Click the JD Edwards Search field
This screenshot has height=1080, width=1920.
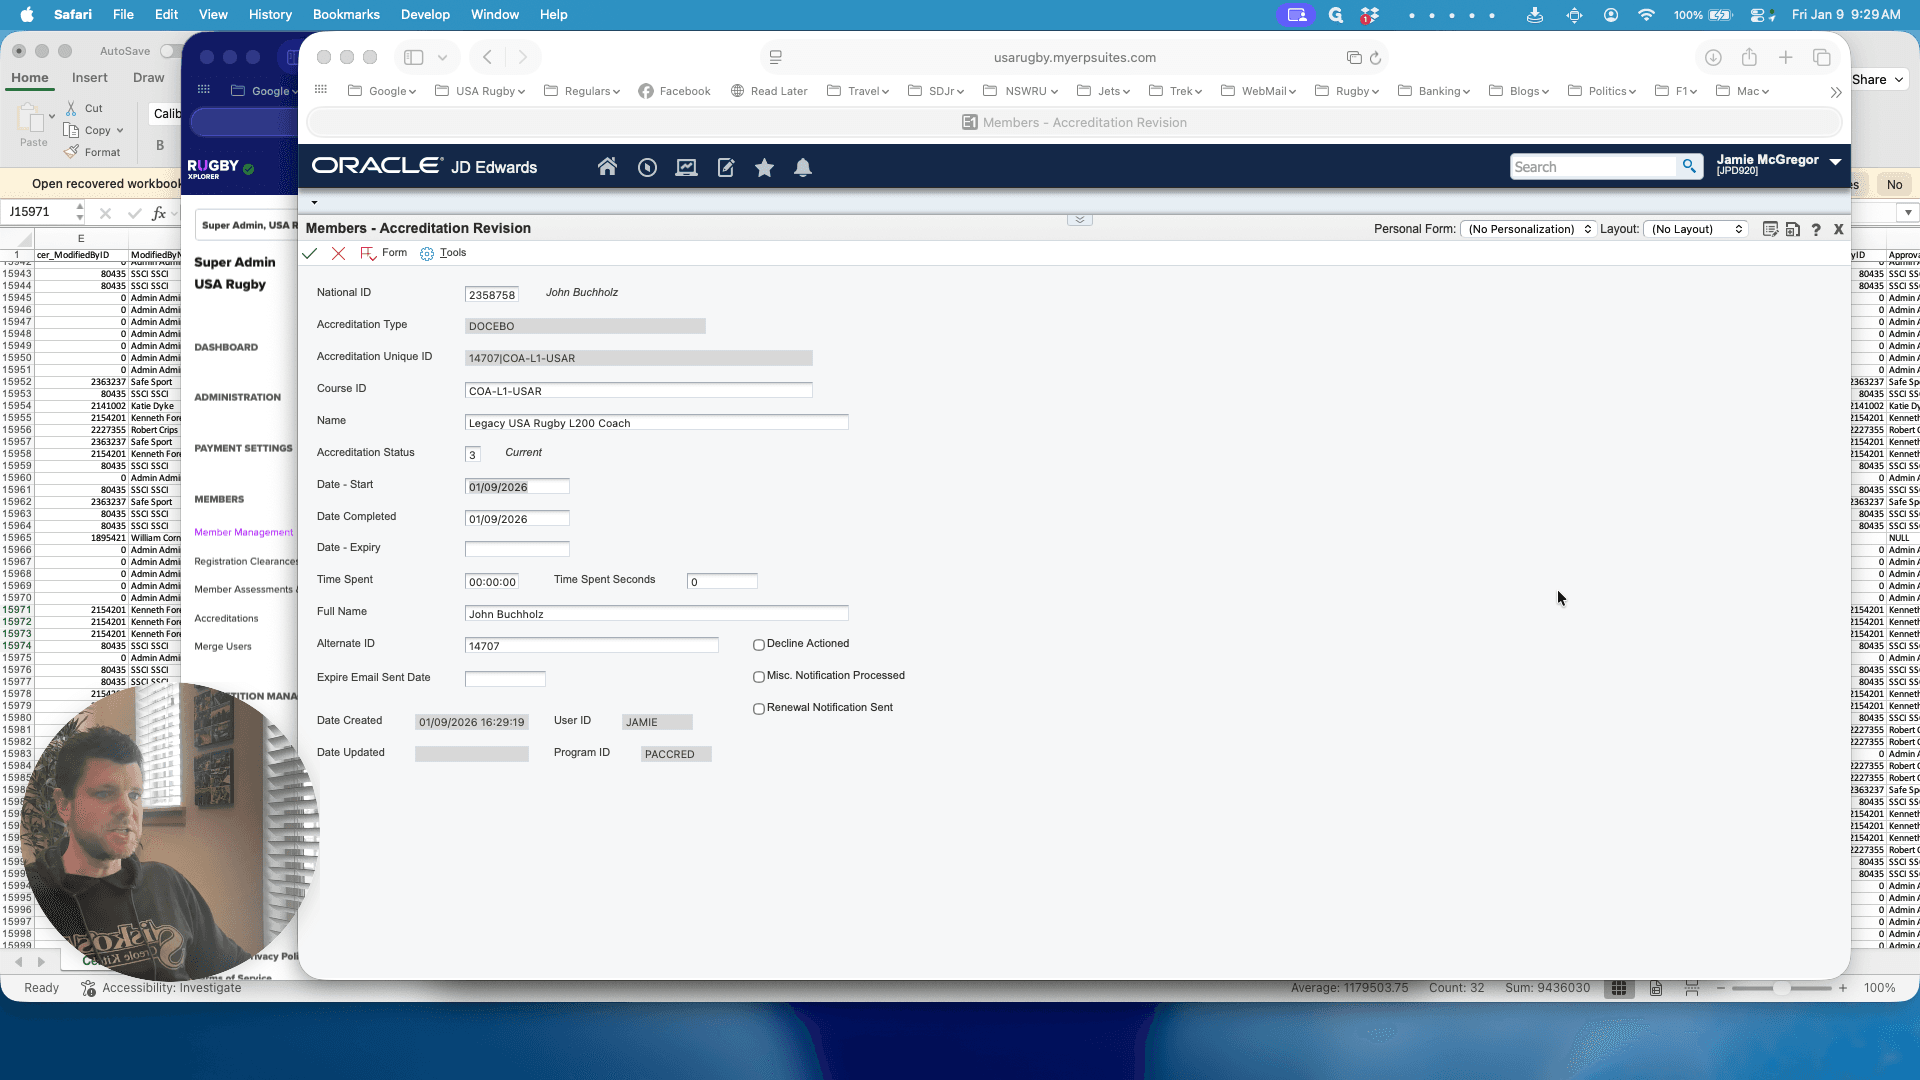tap(1593, 167)
